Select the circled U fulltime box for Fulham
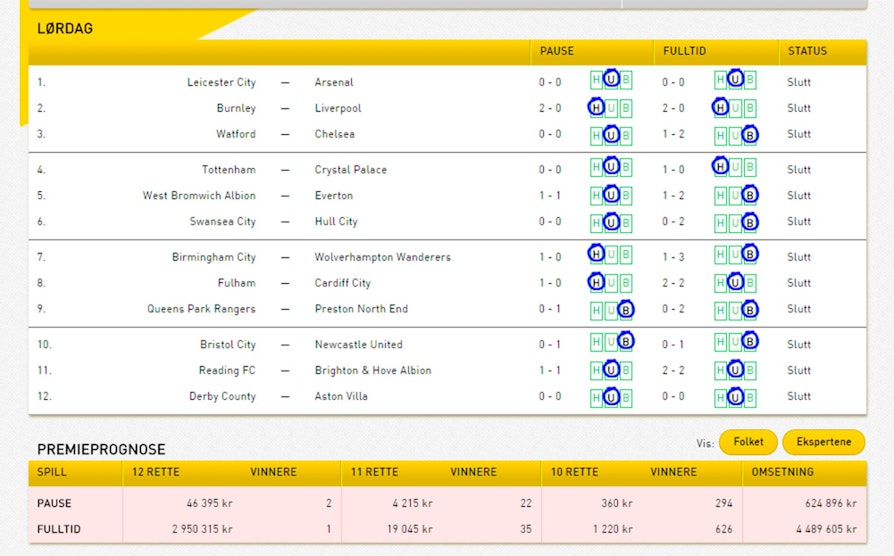This screenshot has width=894, height=556. pyautogui.click(x=735, y=282)
